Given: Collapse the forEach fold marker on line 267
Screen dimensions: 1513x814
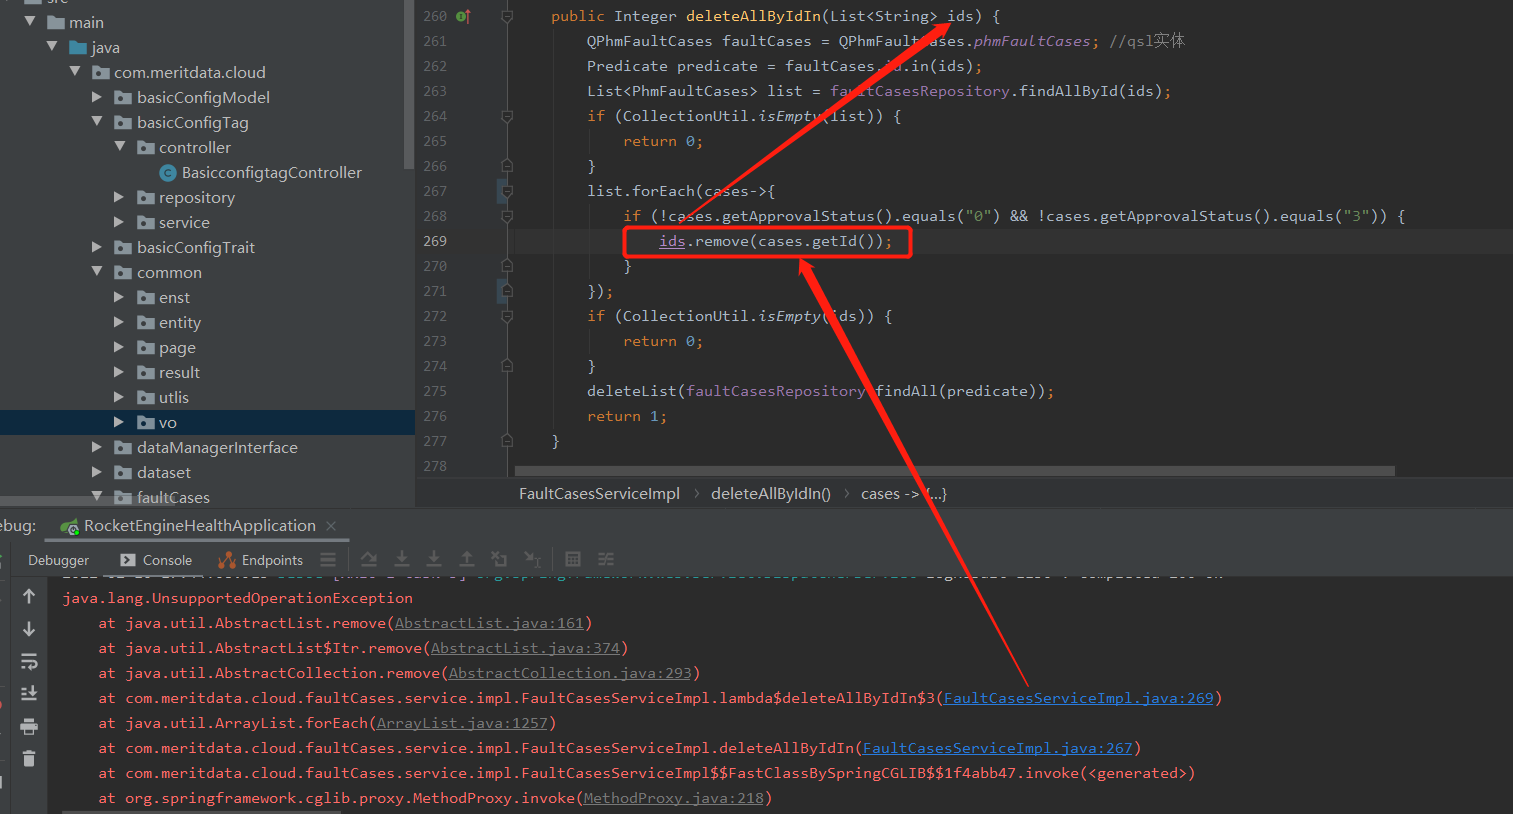Looking at the screenshot, I should click(x=507, y=191).
